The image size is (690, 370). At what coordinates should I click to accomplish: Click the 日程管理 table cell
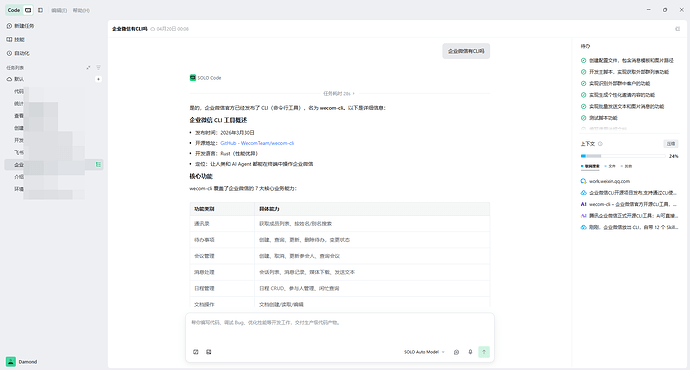[222, 289]
